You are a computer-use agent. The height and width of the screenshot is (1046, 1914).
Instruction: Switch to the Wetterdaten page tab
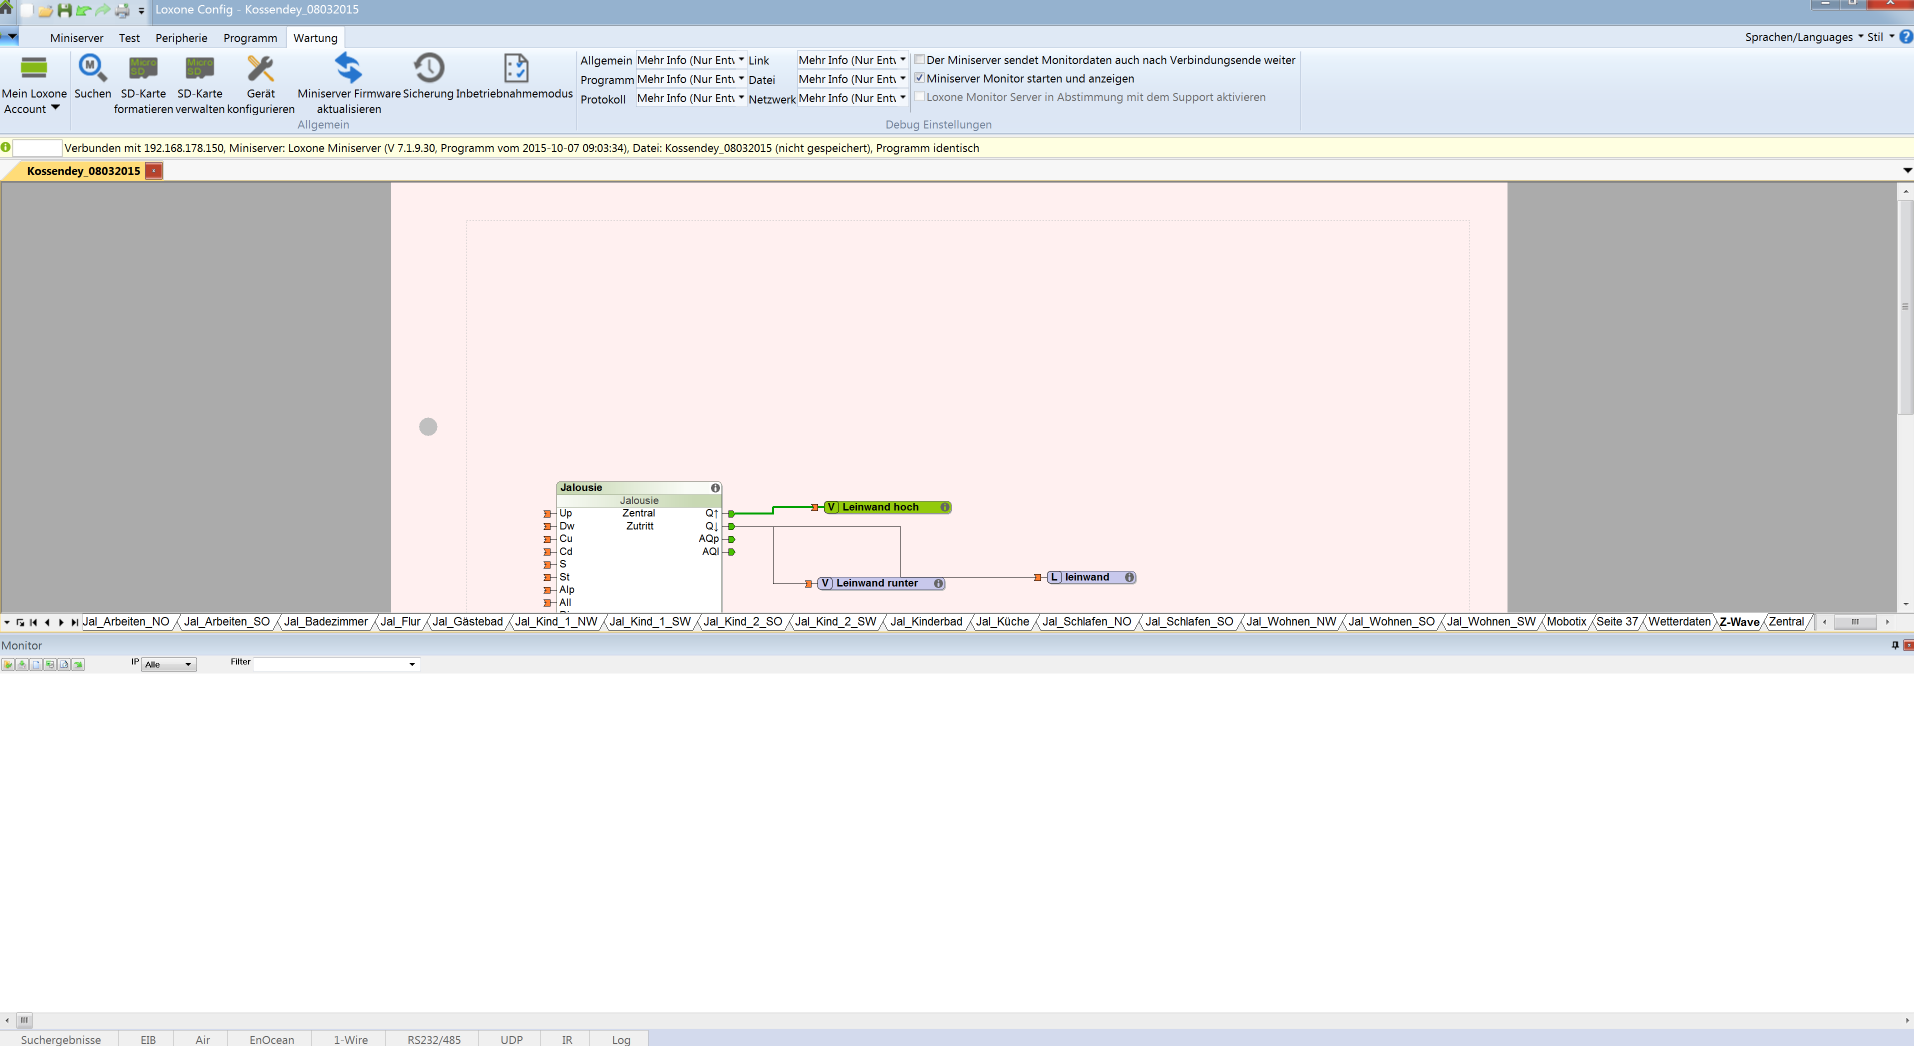pyautogui.click(x=1679, y=622)
